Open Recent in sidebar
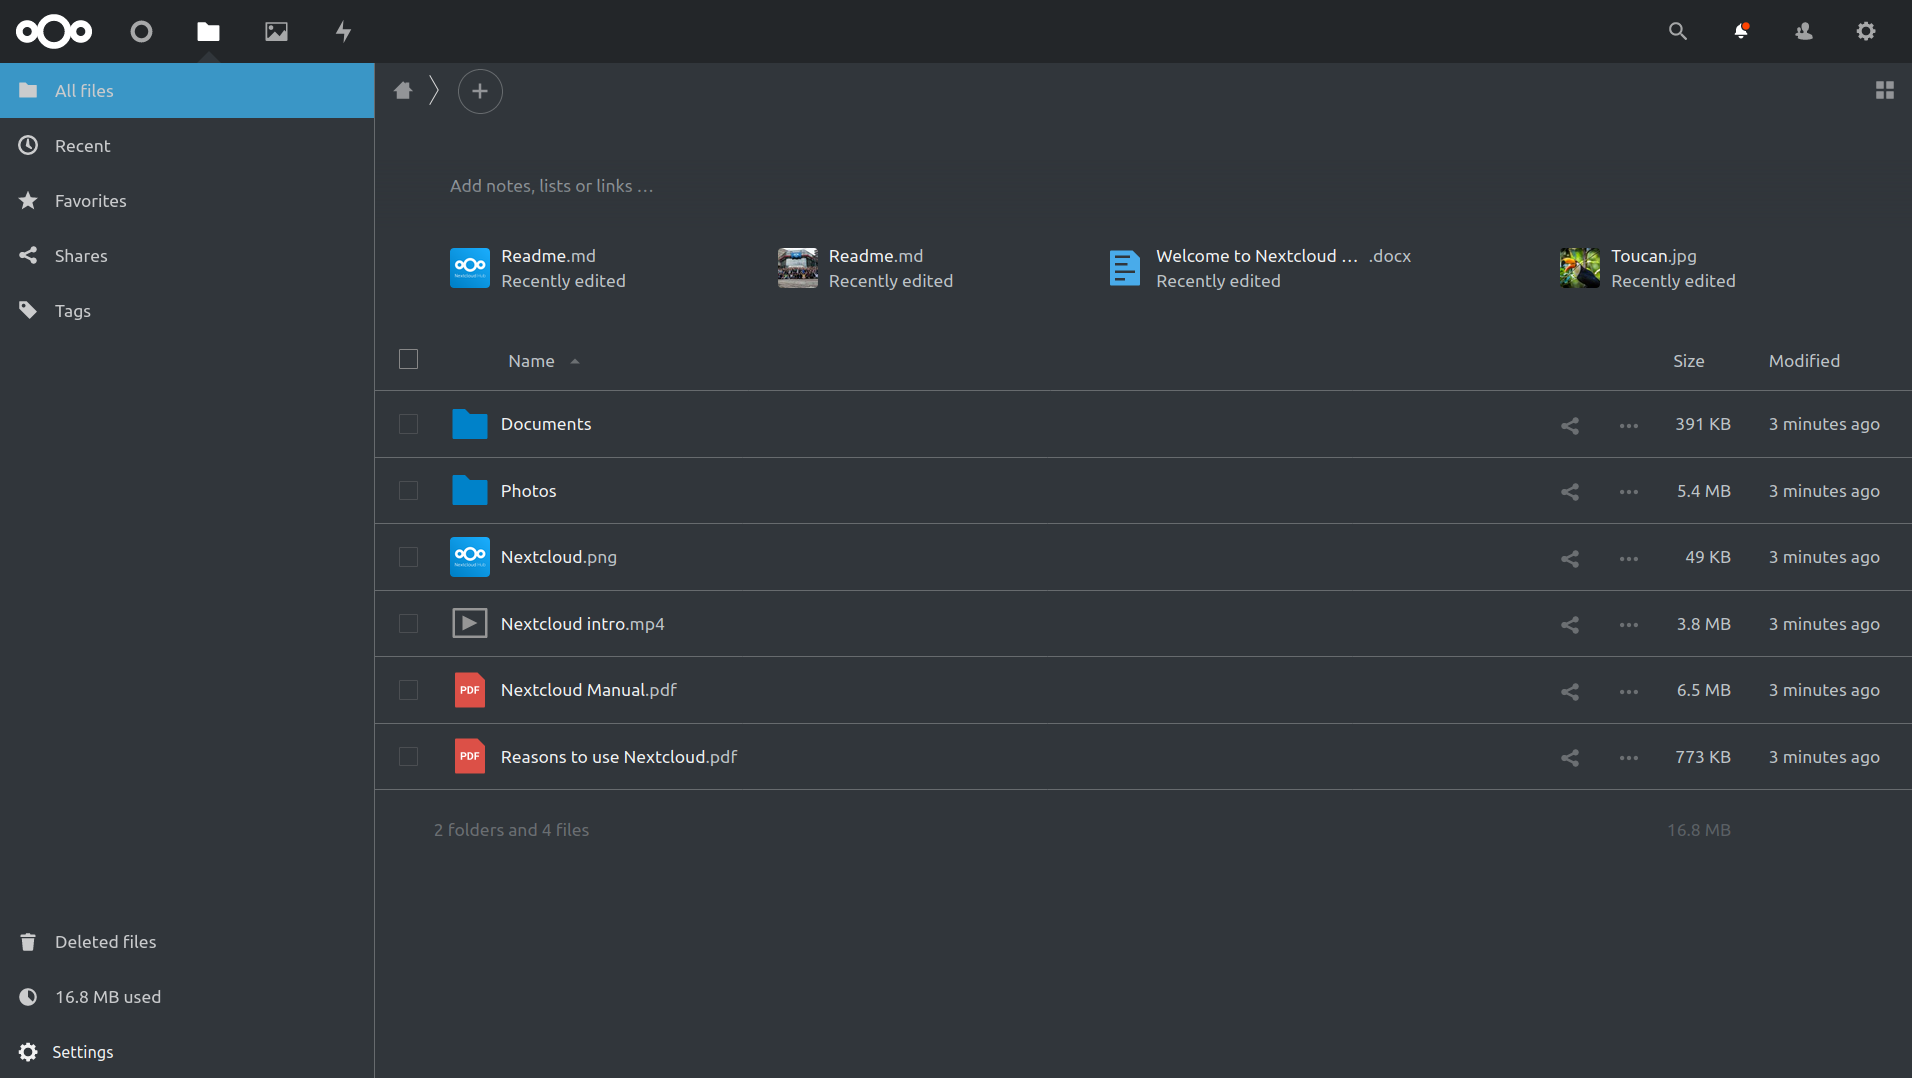The height and width of the screenshot is (1078, 1912). tap(187, 145)
